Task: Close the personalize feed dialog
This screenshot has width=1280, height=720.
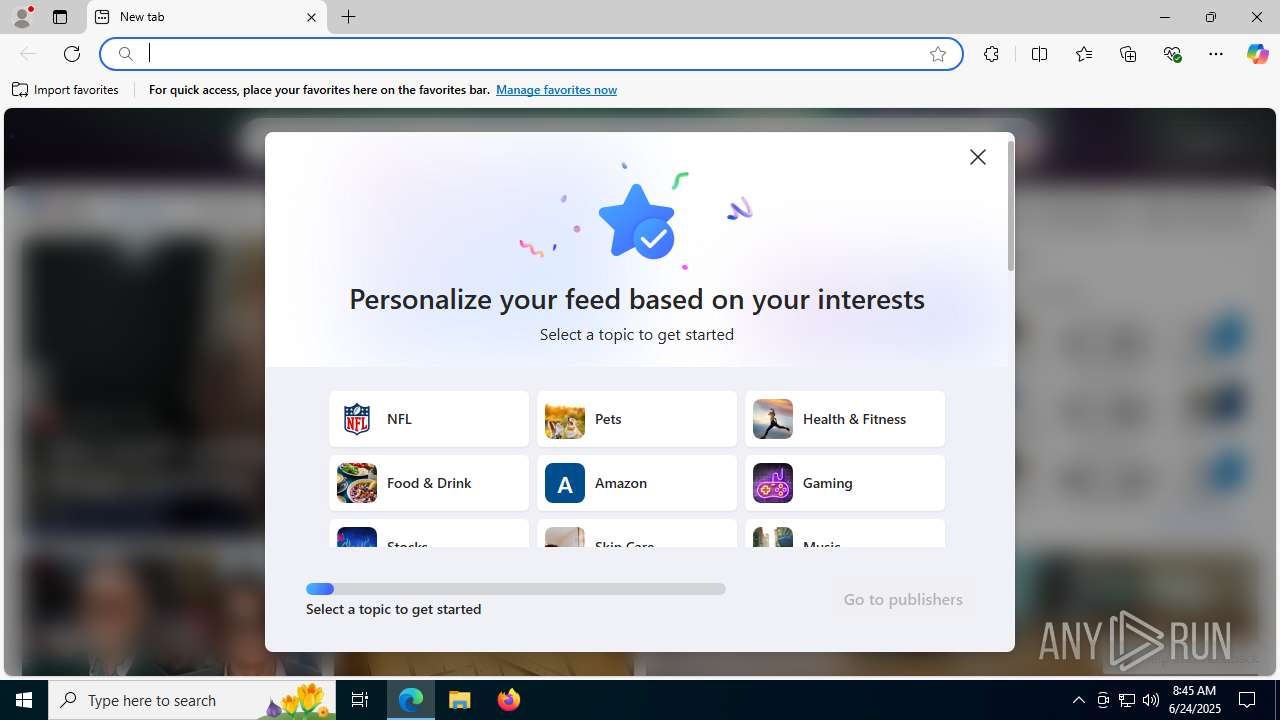Action: pos(978,157)
